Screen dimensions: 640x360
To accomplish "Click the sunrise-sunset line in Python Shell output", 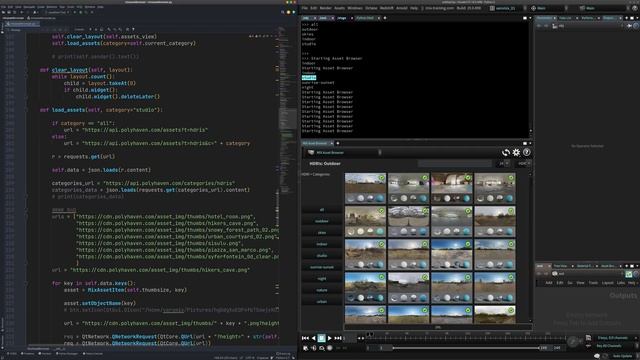I will pos(318,82).
